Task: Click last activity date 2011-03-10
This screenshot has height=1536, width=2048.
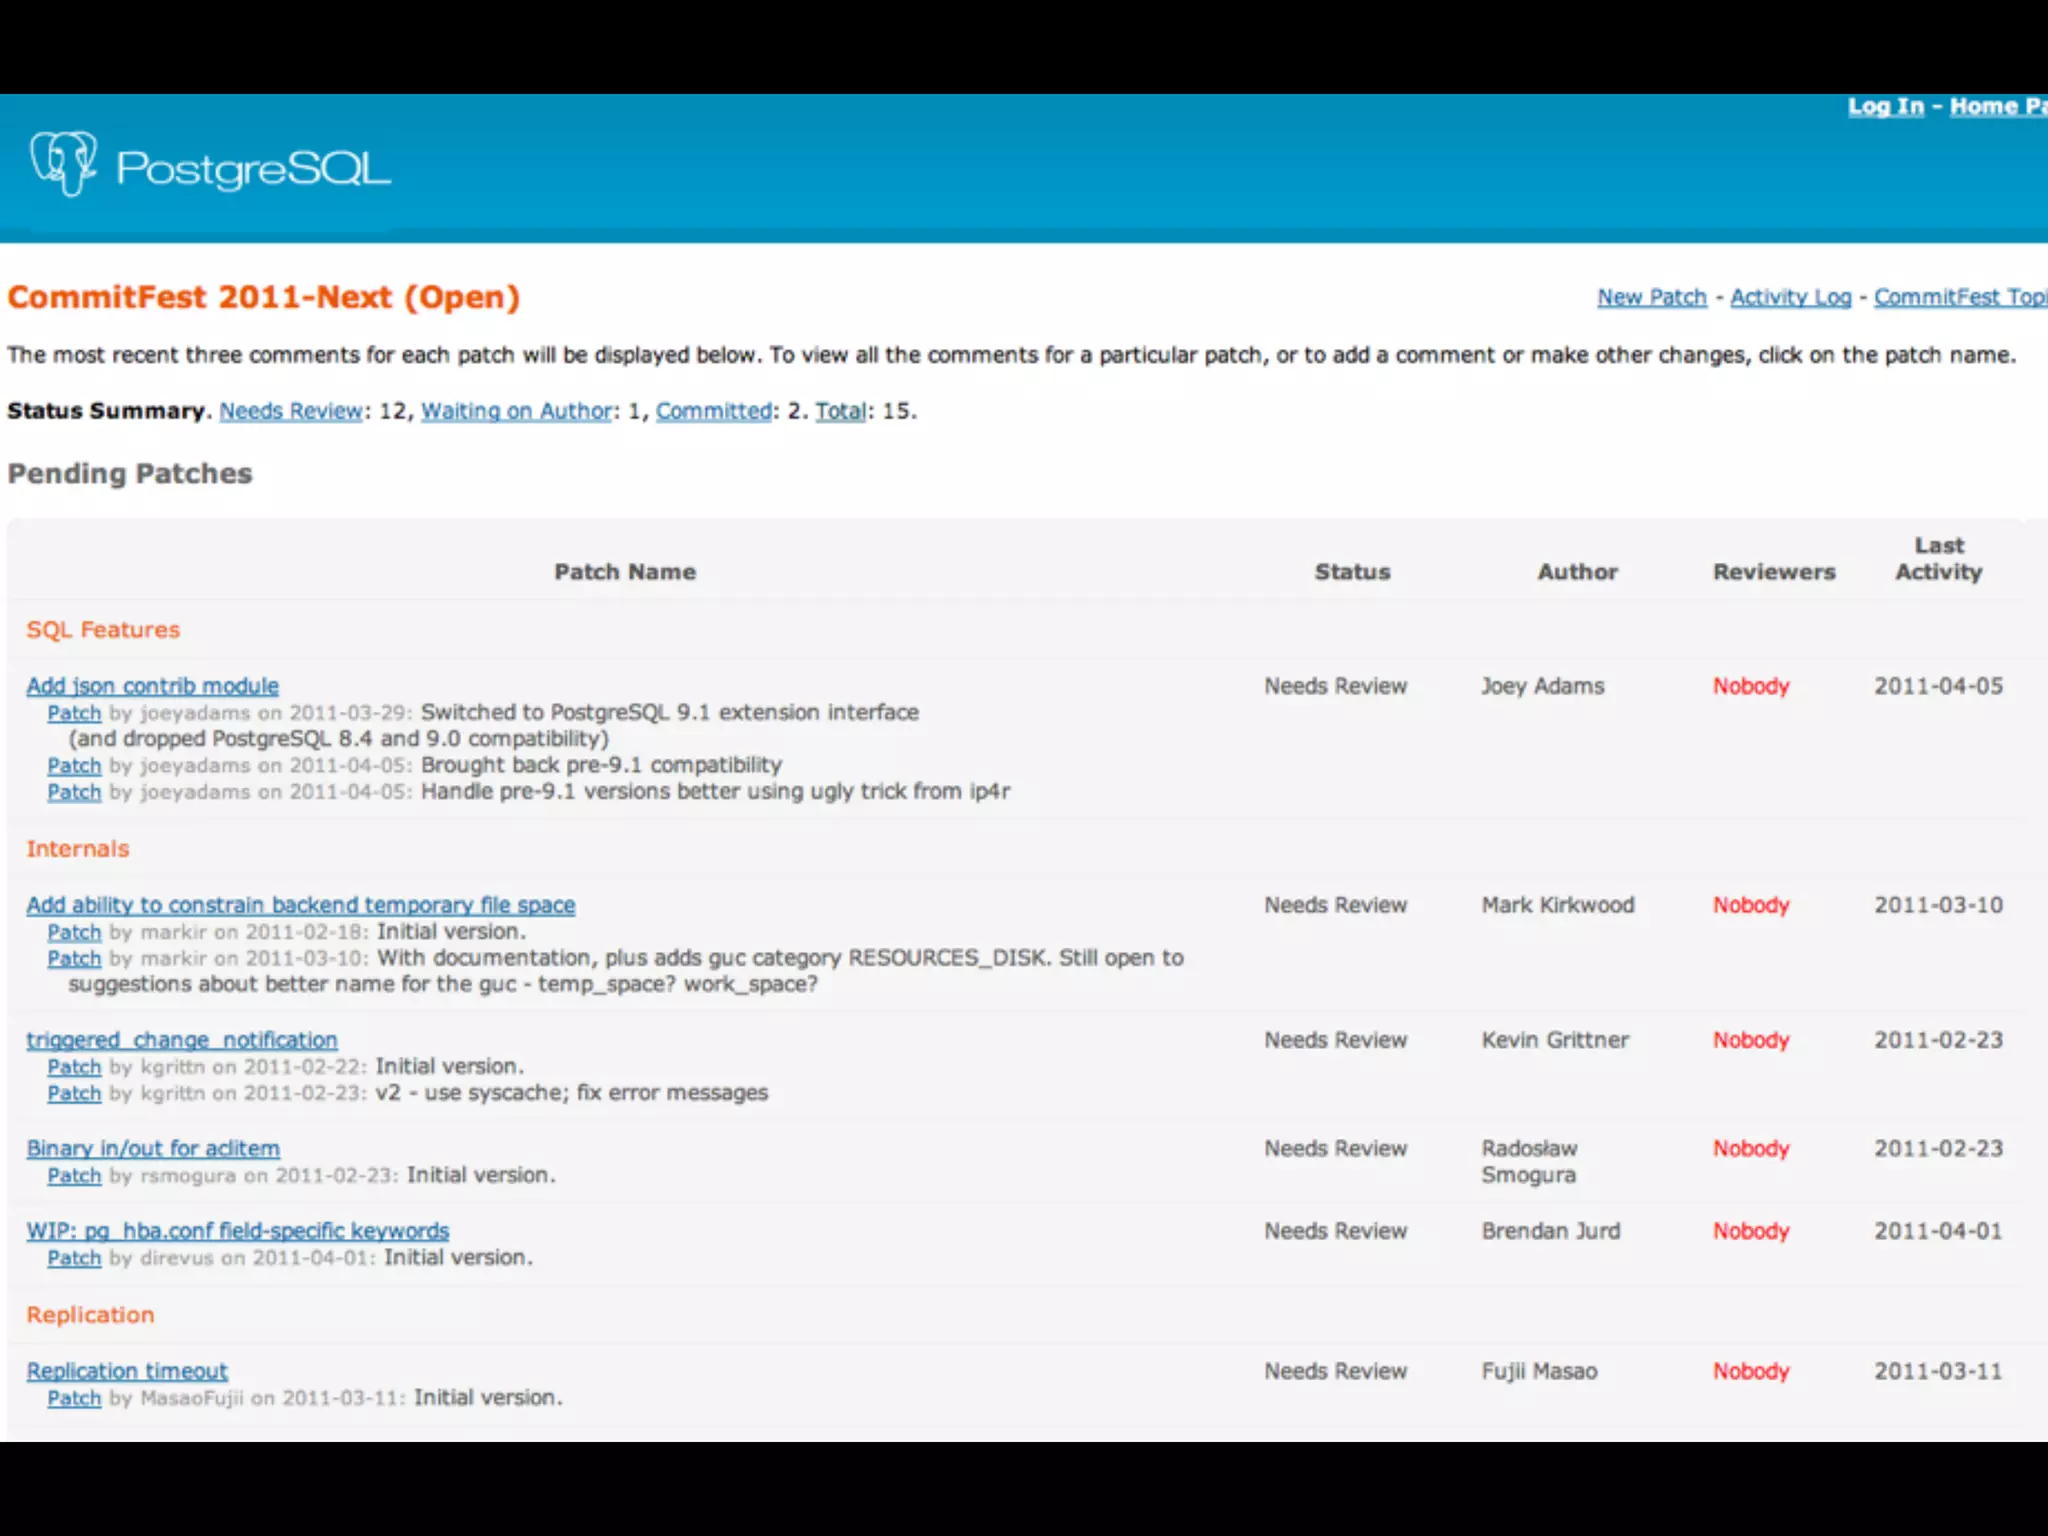Action: point(1938,905)
